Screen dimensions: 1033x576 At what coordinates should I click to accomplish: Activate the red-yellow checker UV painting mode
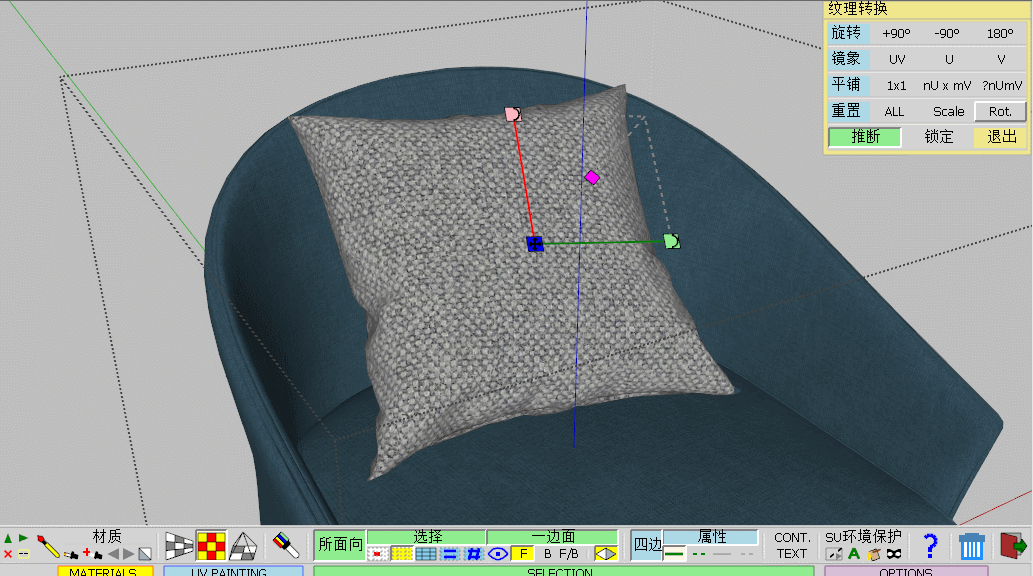click(x=211, y=545)
